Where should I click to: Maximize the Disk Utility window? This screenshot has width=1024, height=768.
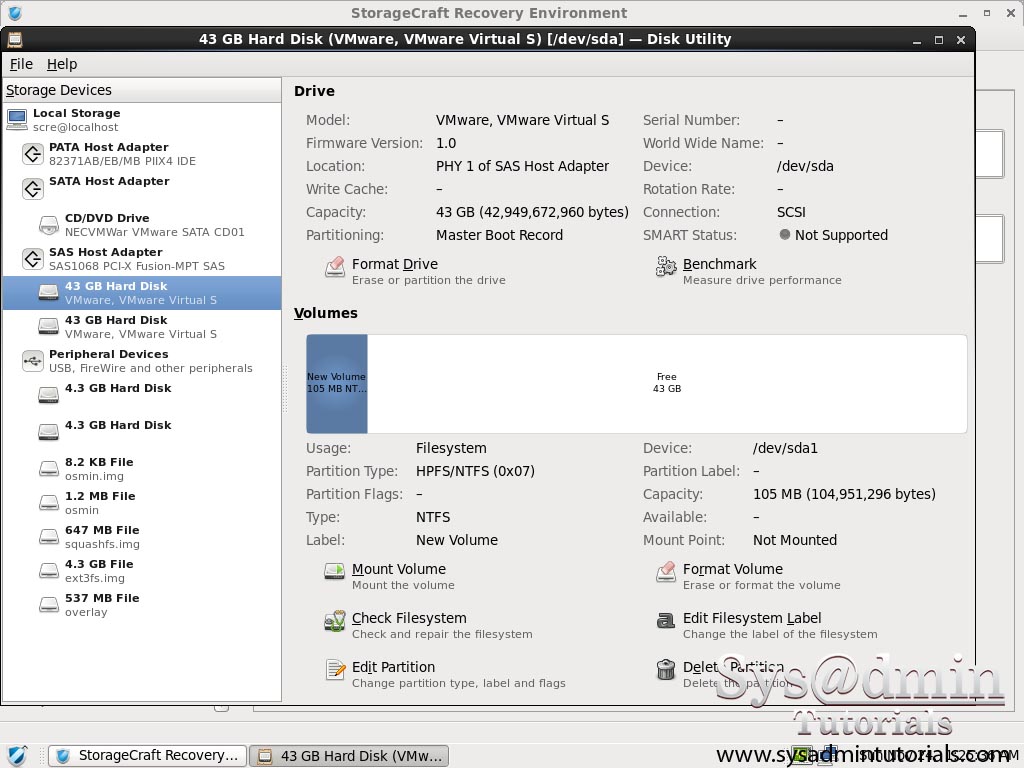(x=938, y=40)
